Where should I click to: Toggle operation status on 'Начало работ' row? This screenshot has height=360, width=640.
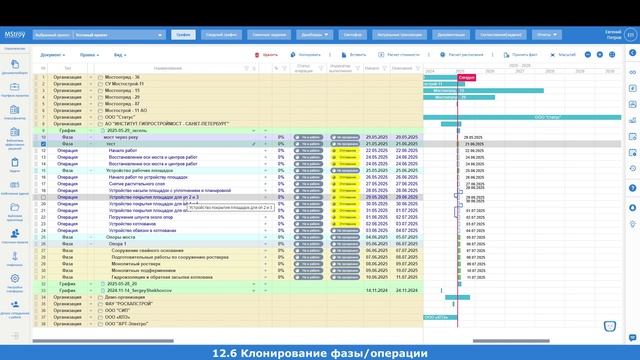pos(308,151)
